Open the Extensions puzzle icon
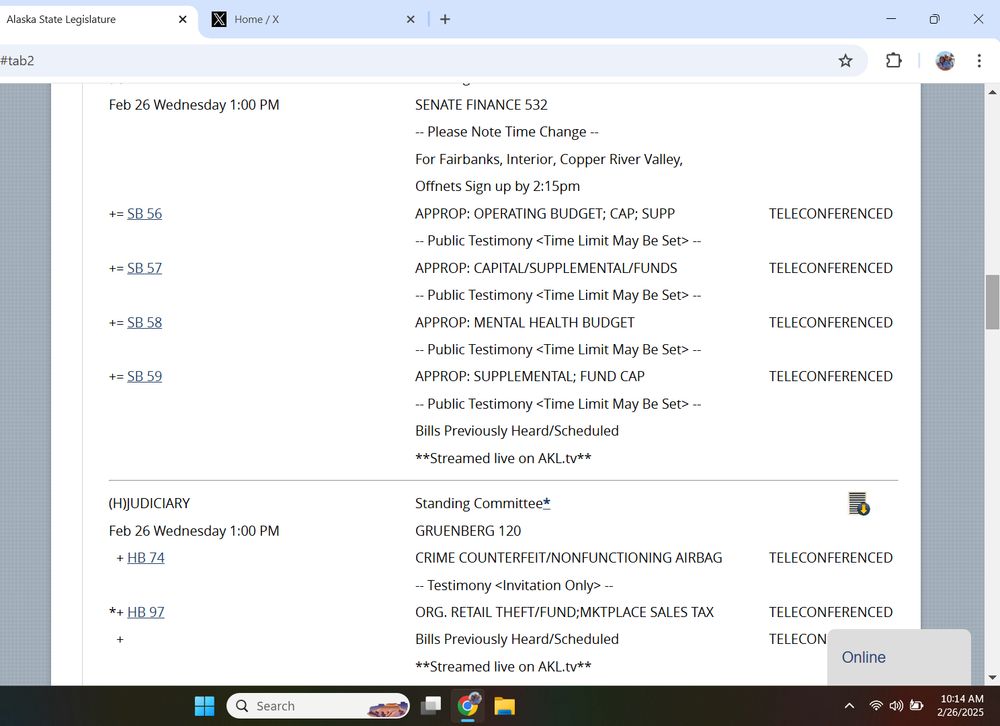Image resolution: width=1000 pixels, height=726 pixels. click(893, 61)
